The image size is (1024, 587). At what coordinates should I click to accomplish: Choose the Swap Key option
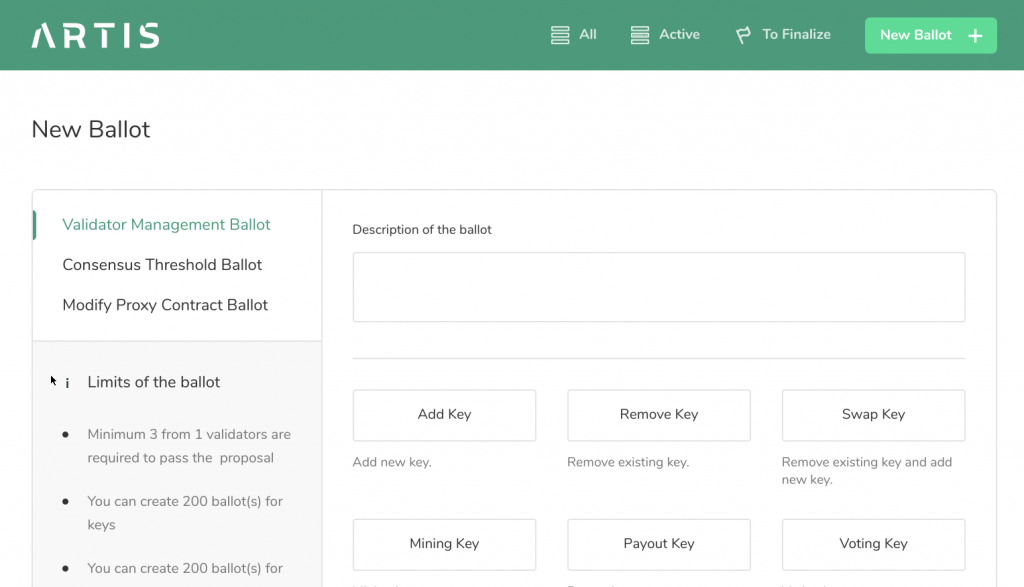tap(873, 415)
